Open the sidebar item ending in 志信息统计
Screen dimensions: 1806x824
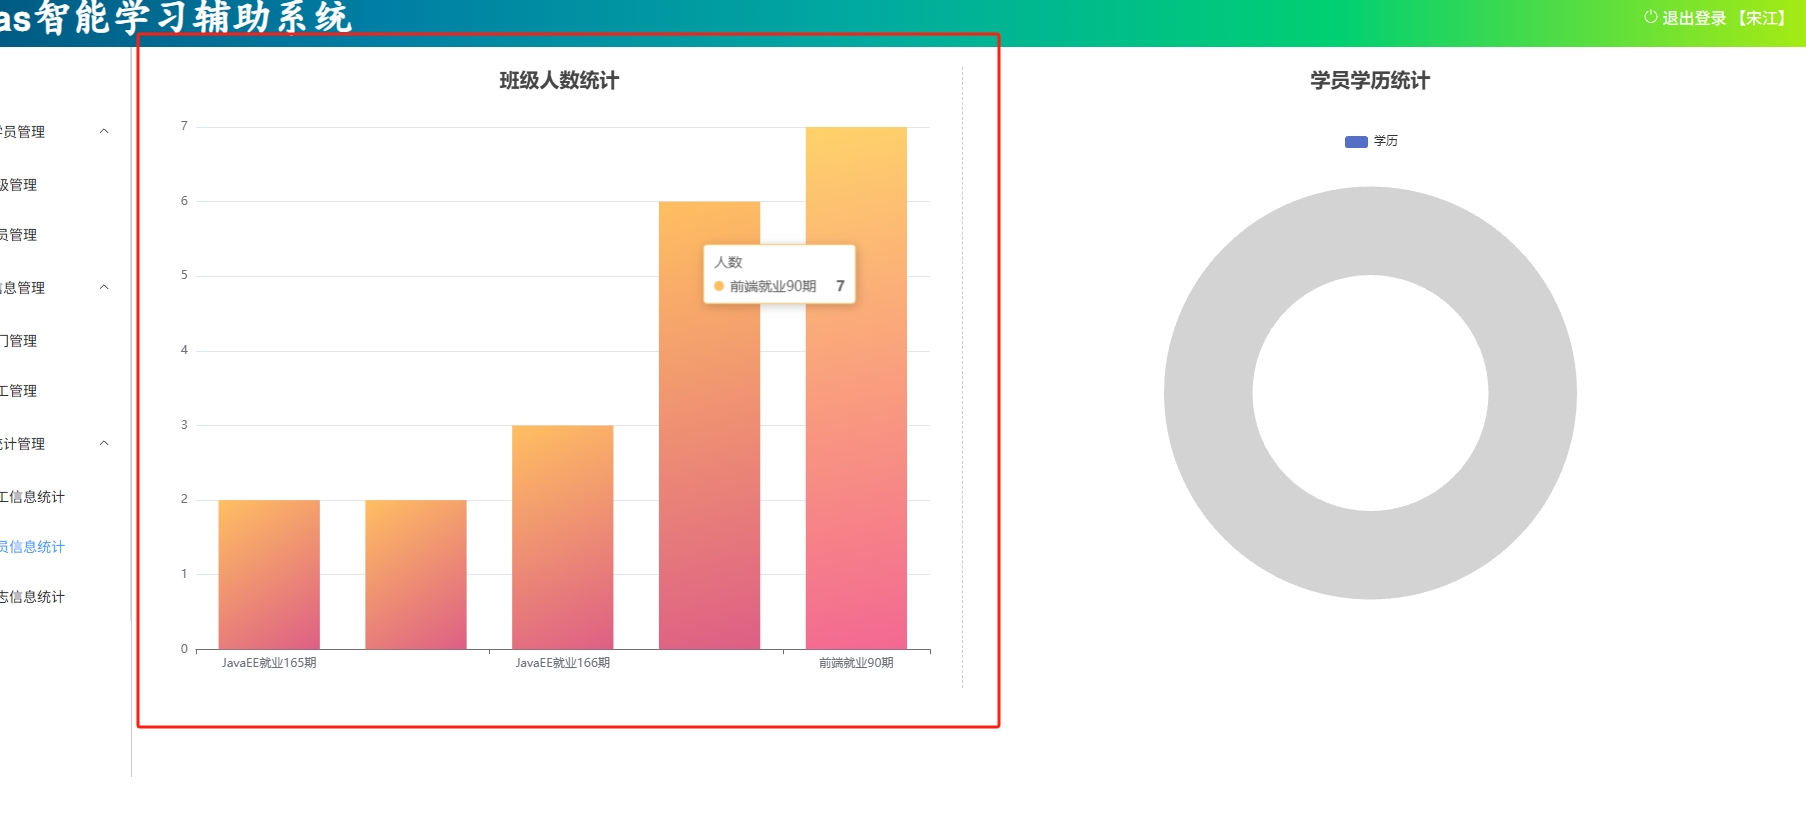point(33,597)
